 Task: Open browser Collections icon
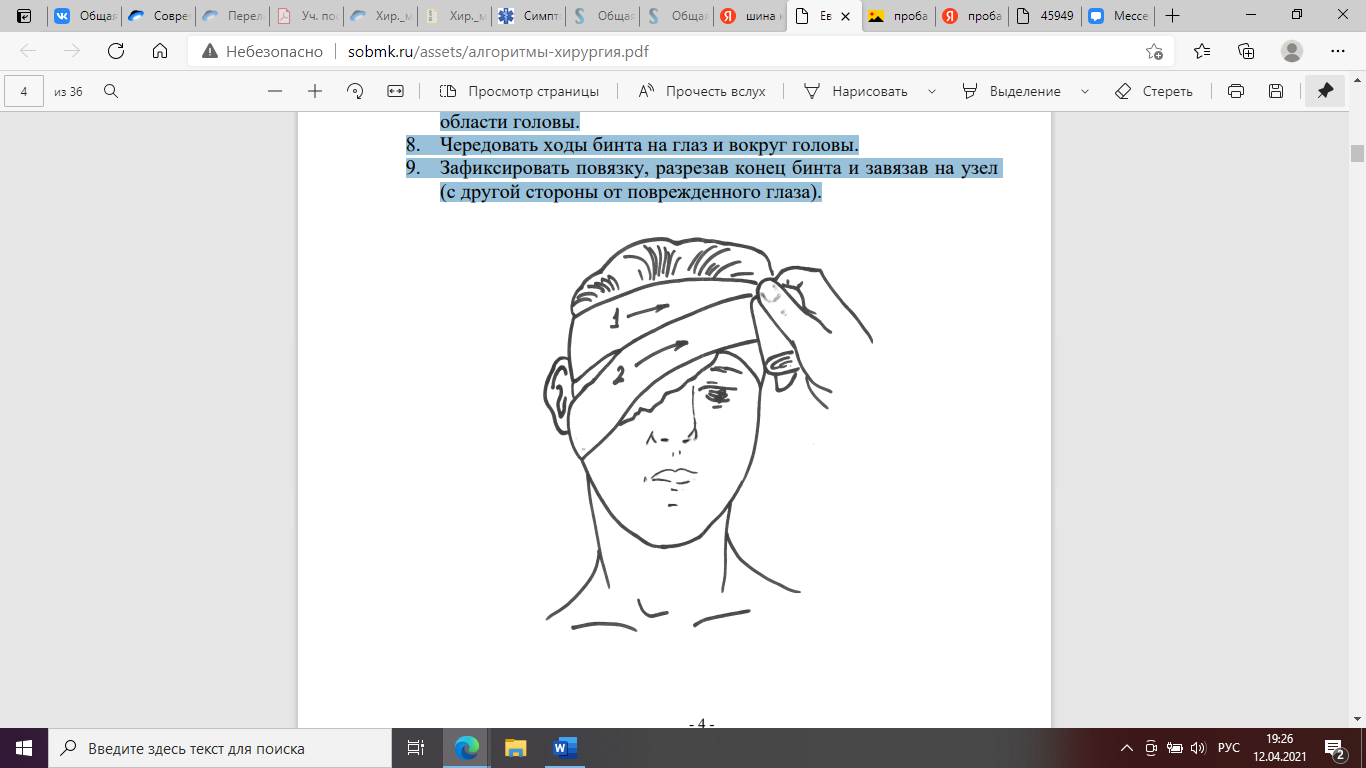(1246, 52)
